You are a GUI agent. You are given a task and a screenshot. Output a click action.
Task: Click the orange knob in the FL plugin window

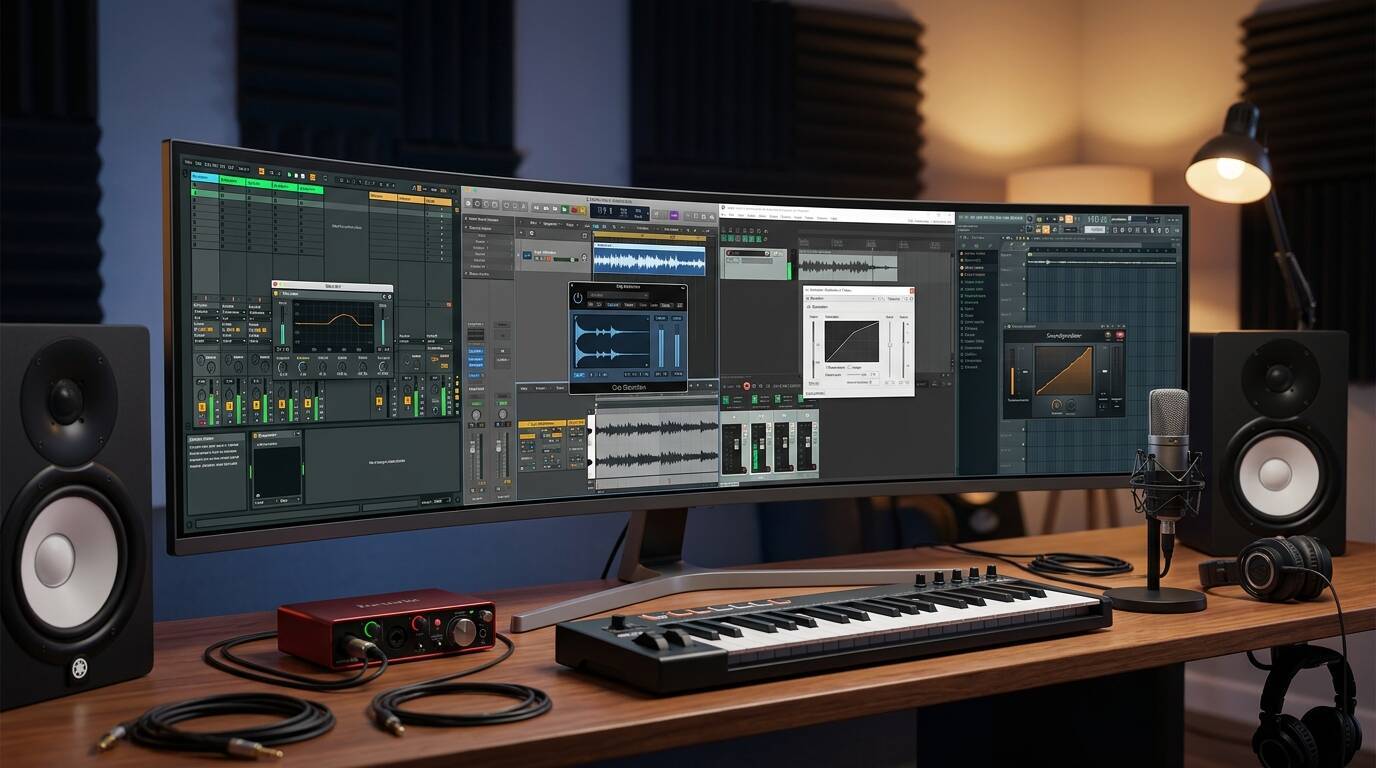tap(1056, 405)
